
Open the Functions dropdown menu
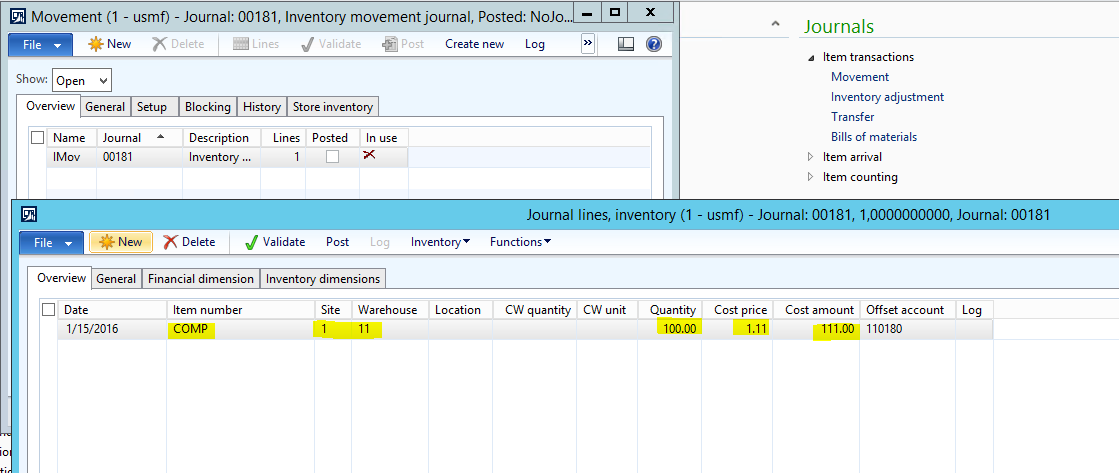point(520,242)
